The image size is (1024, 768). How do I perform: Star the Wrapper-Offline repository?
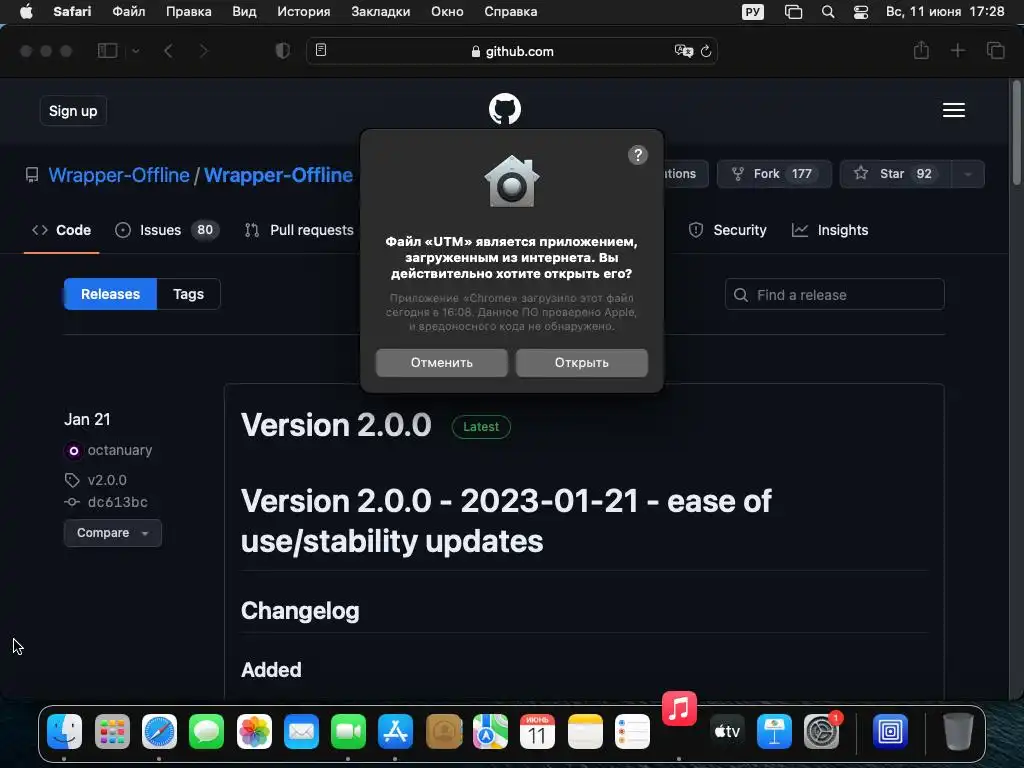tap(895, 174)
